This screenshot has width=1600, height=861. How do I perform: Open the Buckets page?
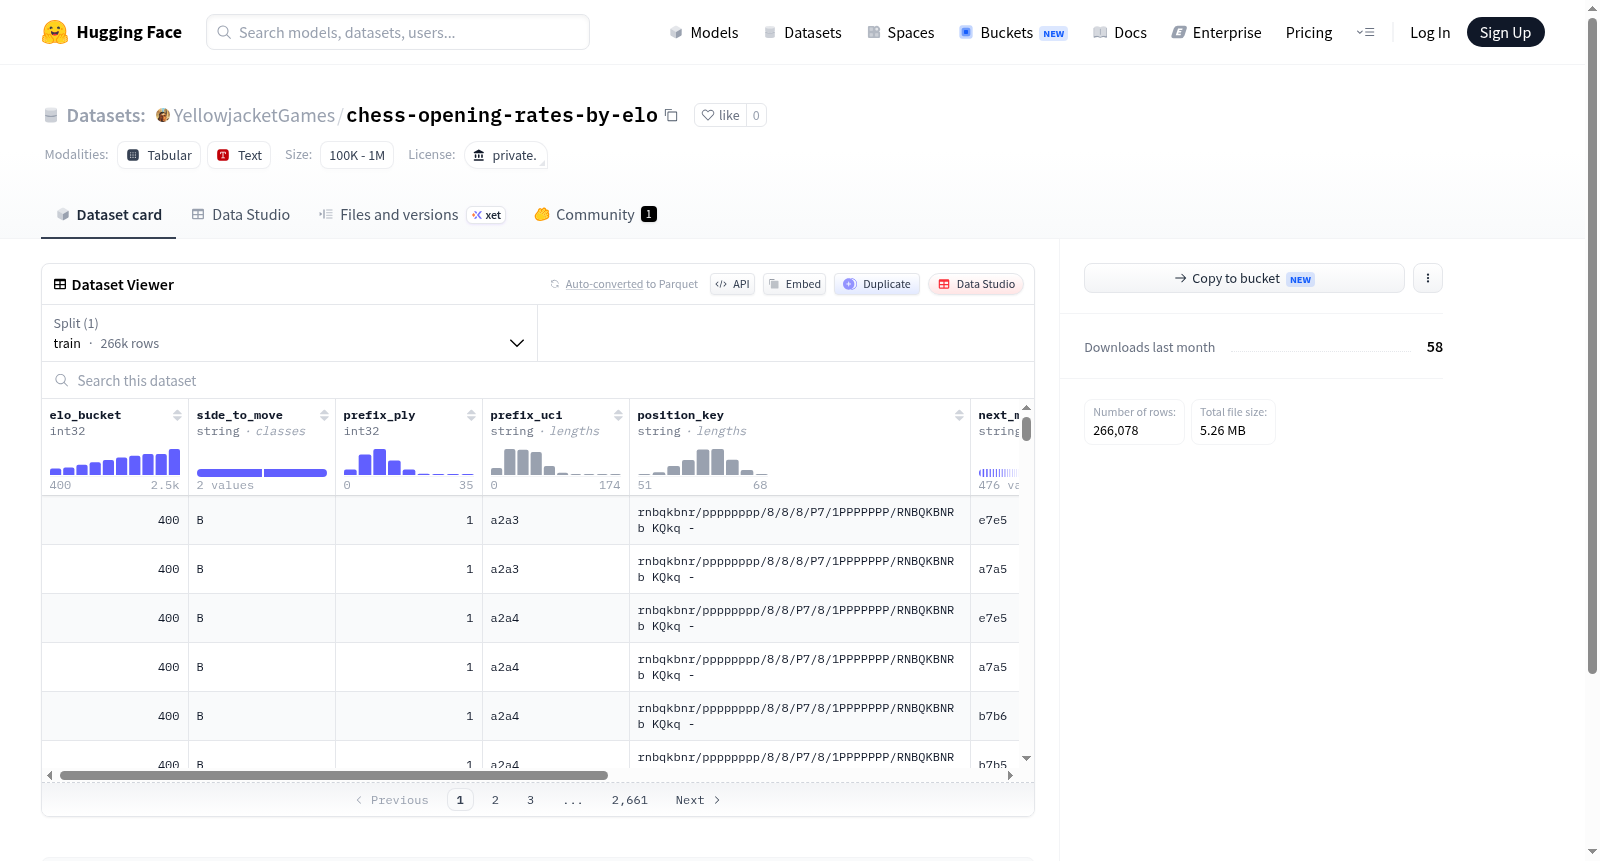coord(1013,33)
